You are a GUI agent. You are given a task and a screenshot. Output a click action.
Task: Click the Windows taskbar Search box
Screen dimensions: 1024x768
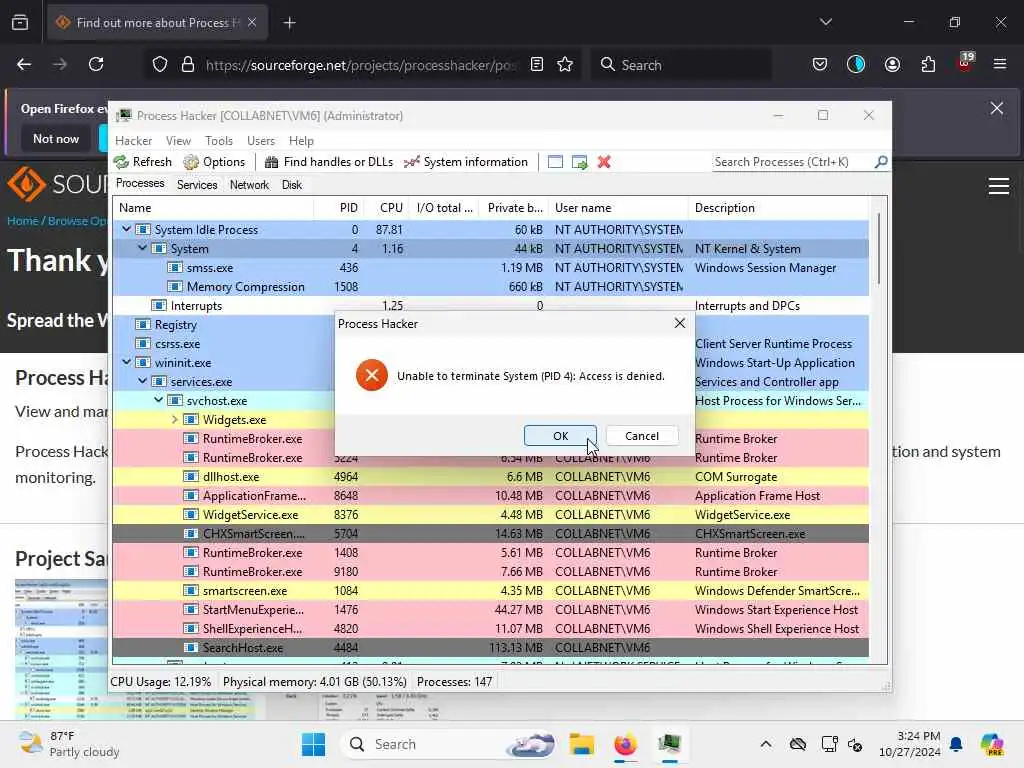click(x=449, y=744)
